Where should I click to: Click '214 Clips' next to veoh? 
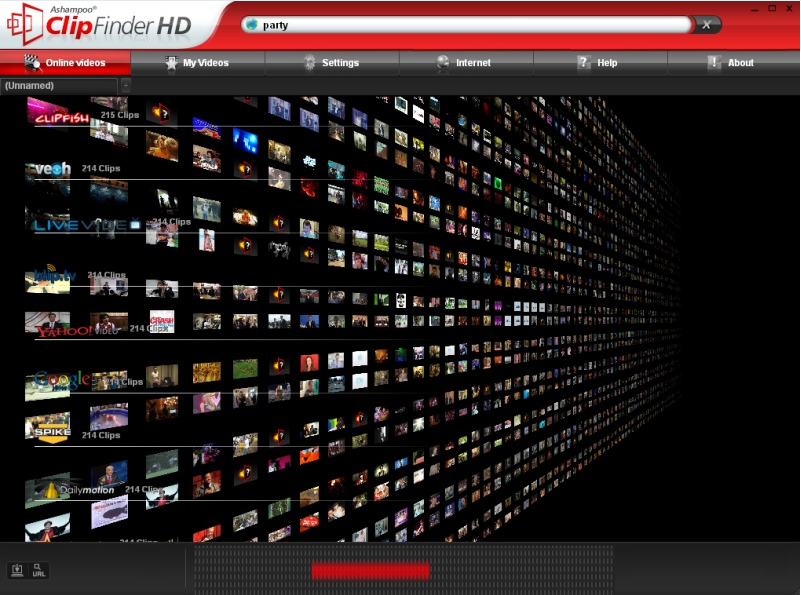click(101, 168)
